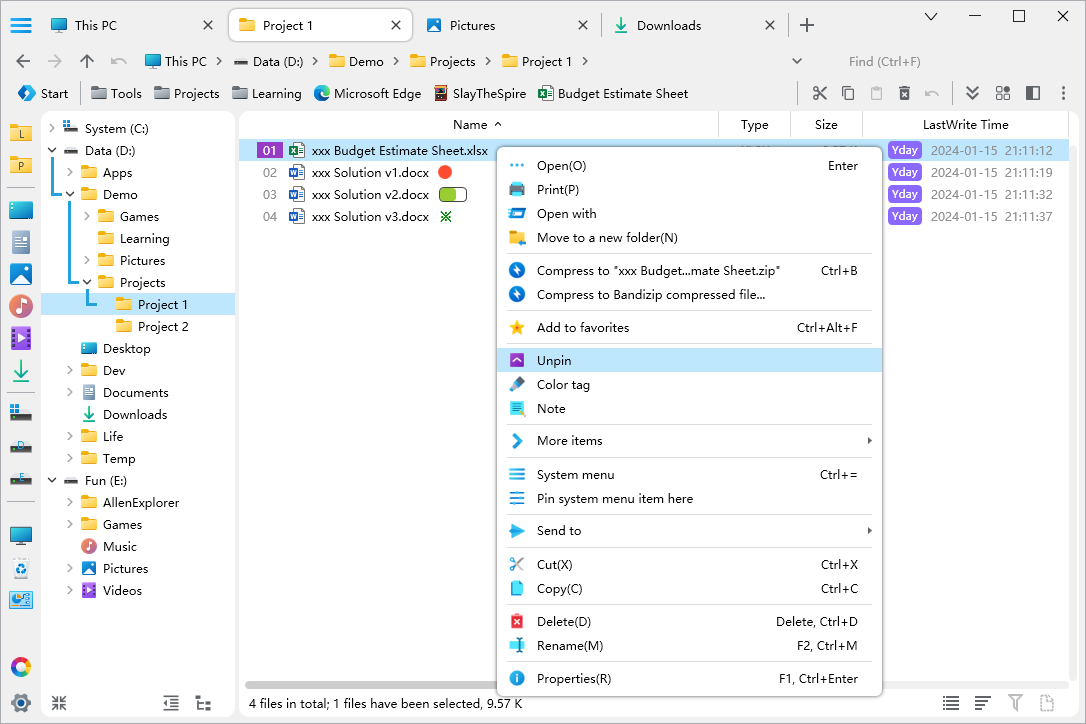
Task: Open the address bar history dropdown
Action: [x=797, y=61]
